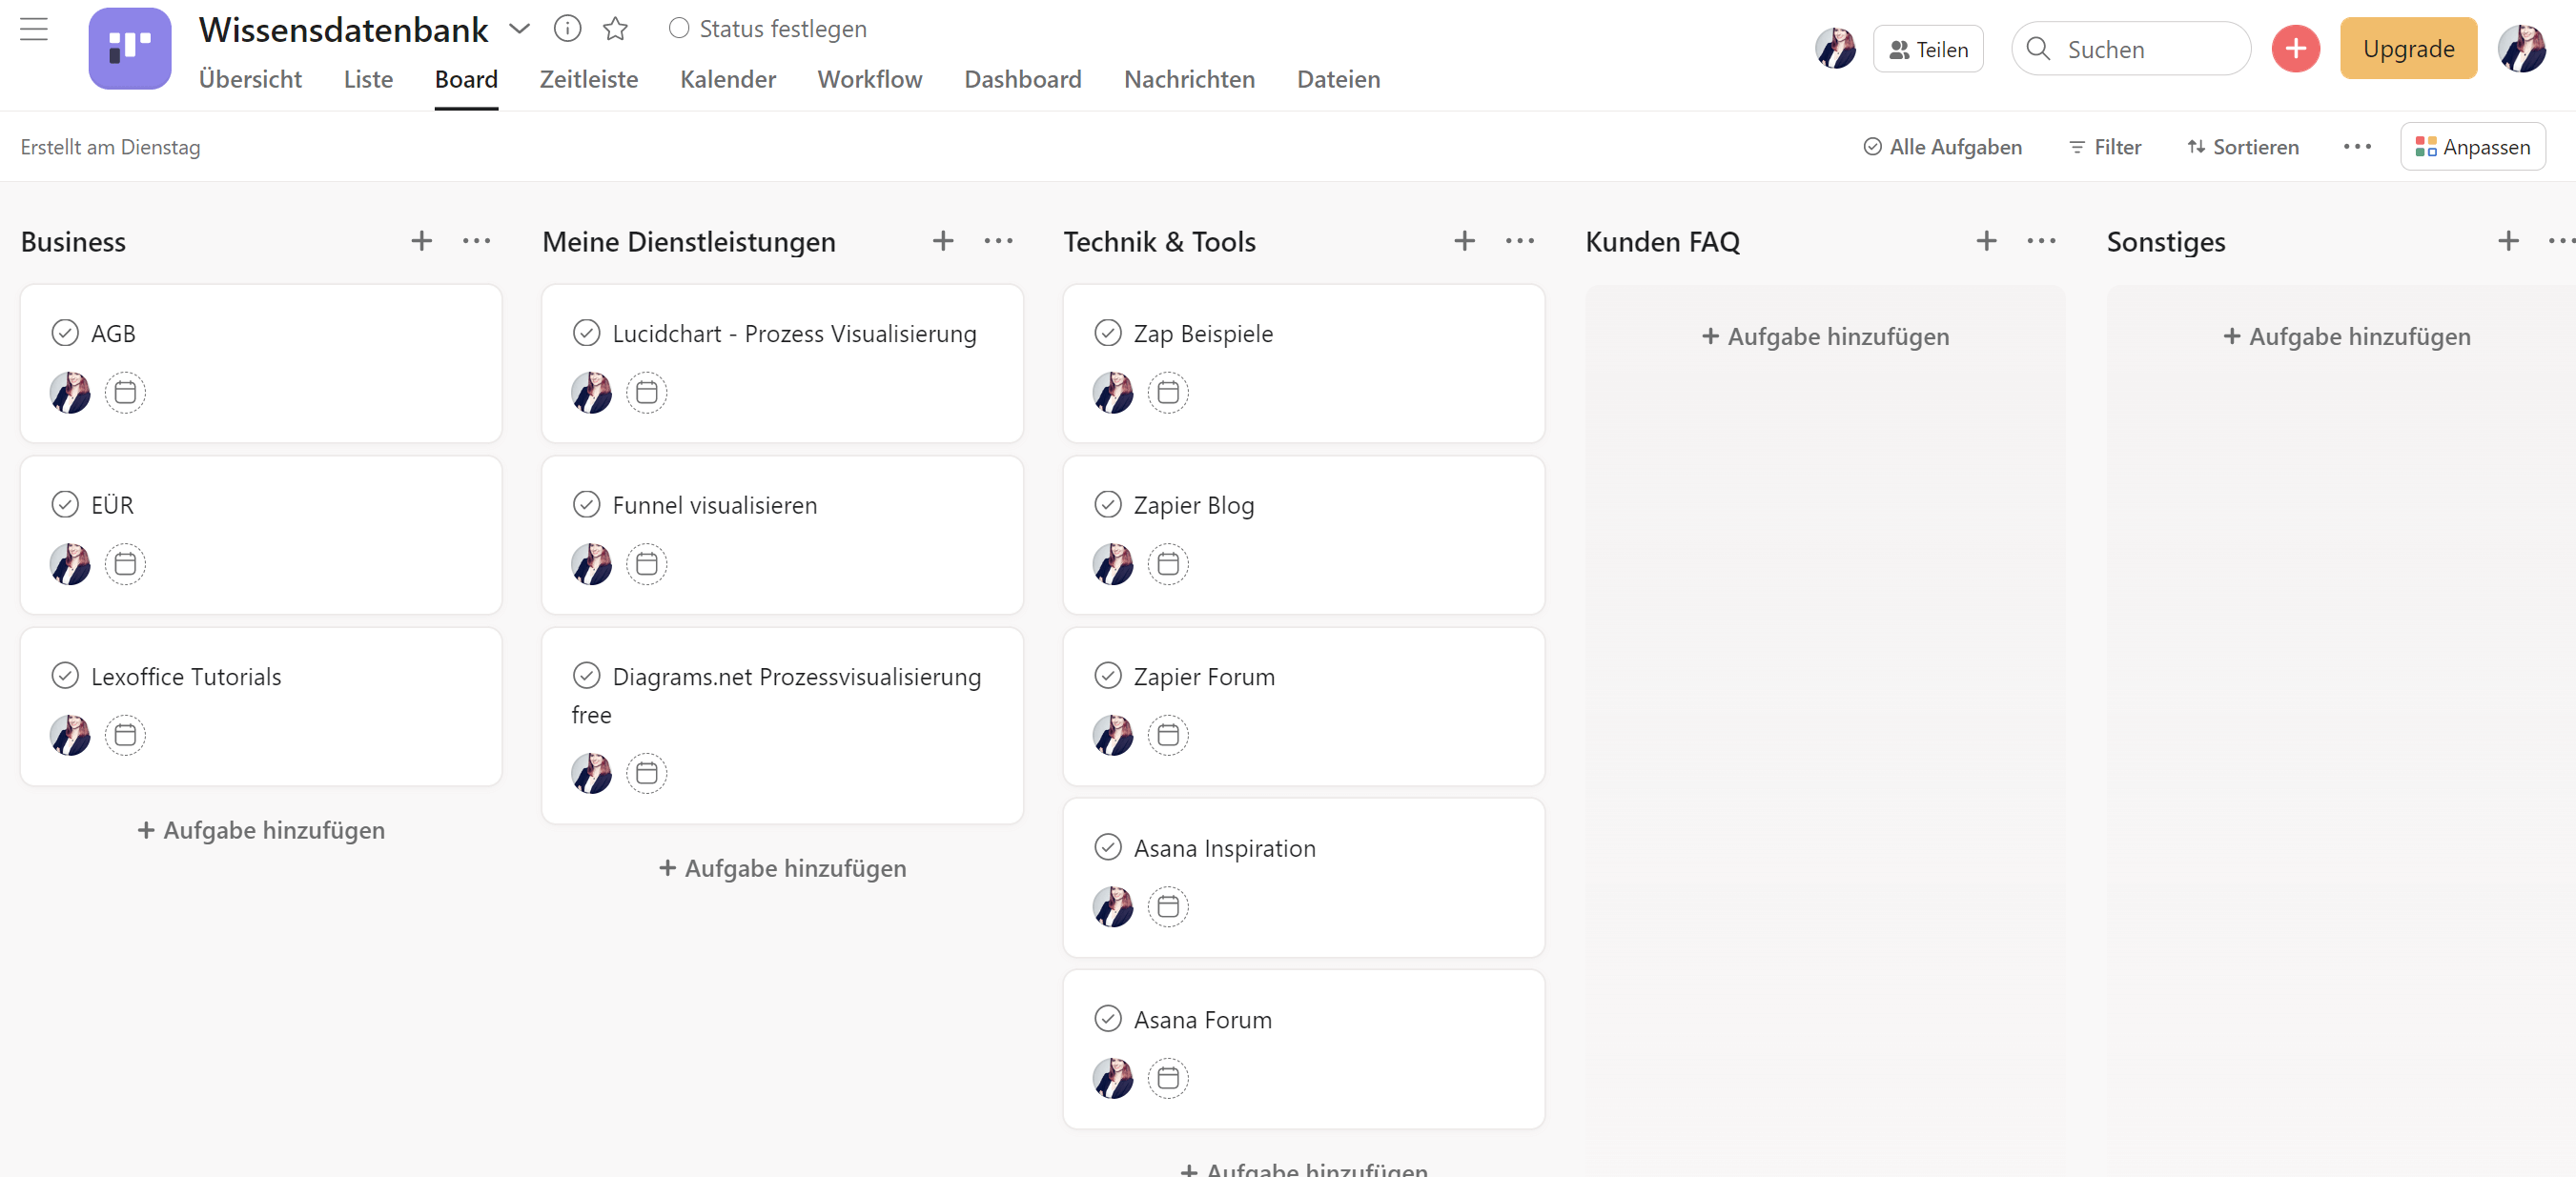
Task: Set due date on Asana Inspiration card
Action: [1168, 907]
